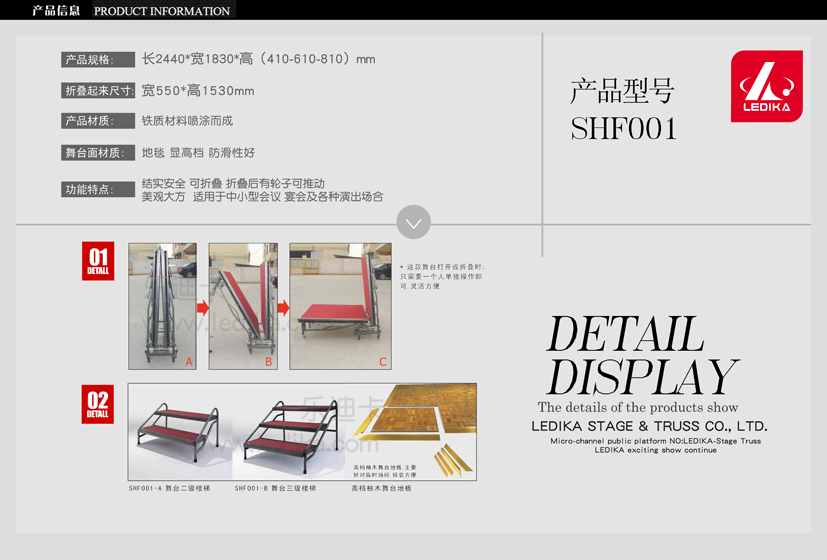Click the model number SHF001
The image size is (827, 560).
[623, 129]
